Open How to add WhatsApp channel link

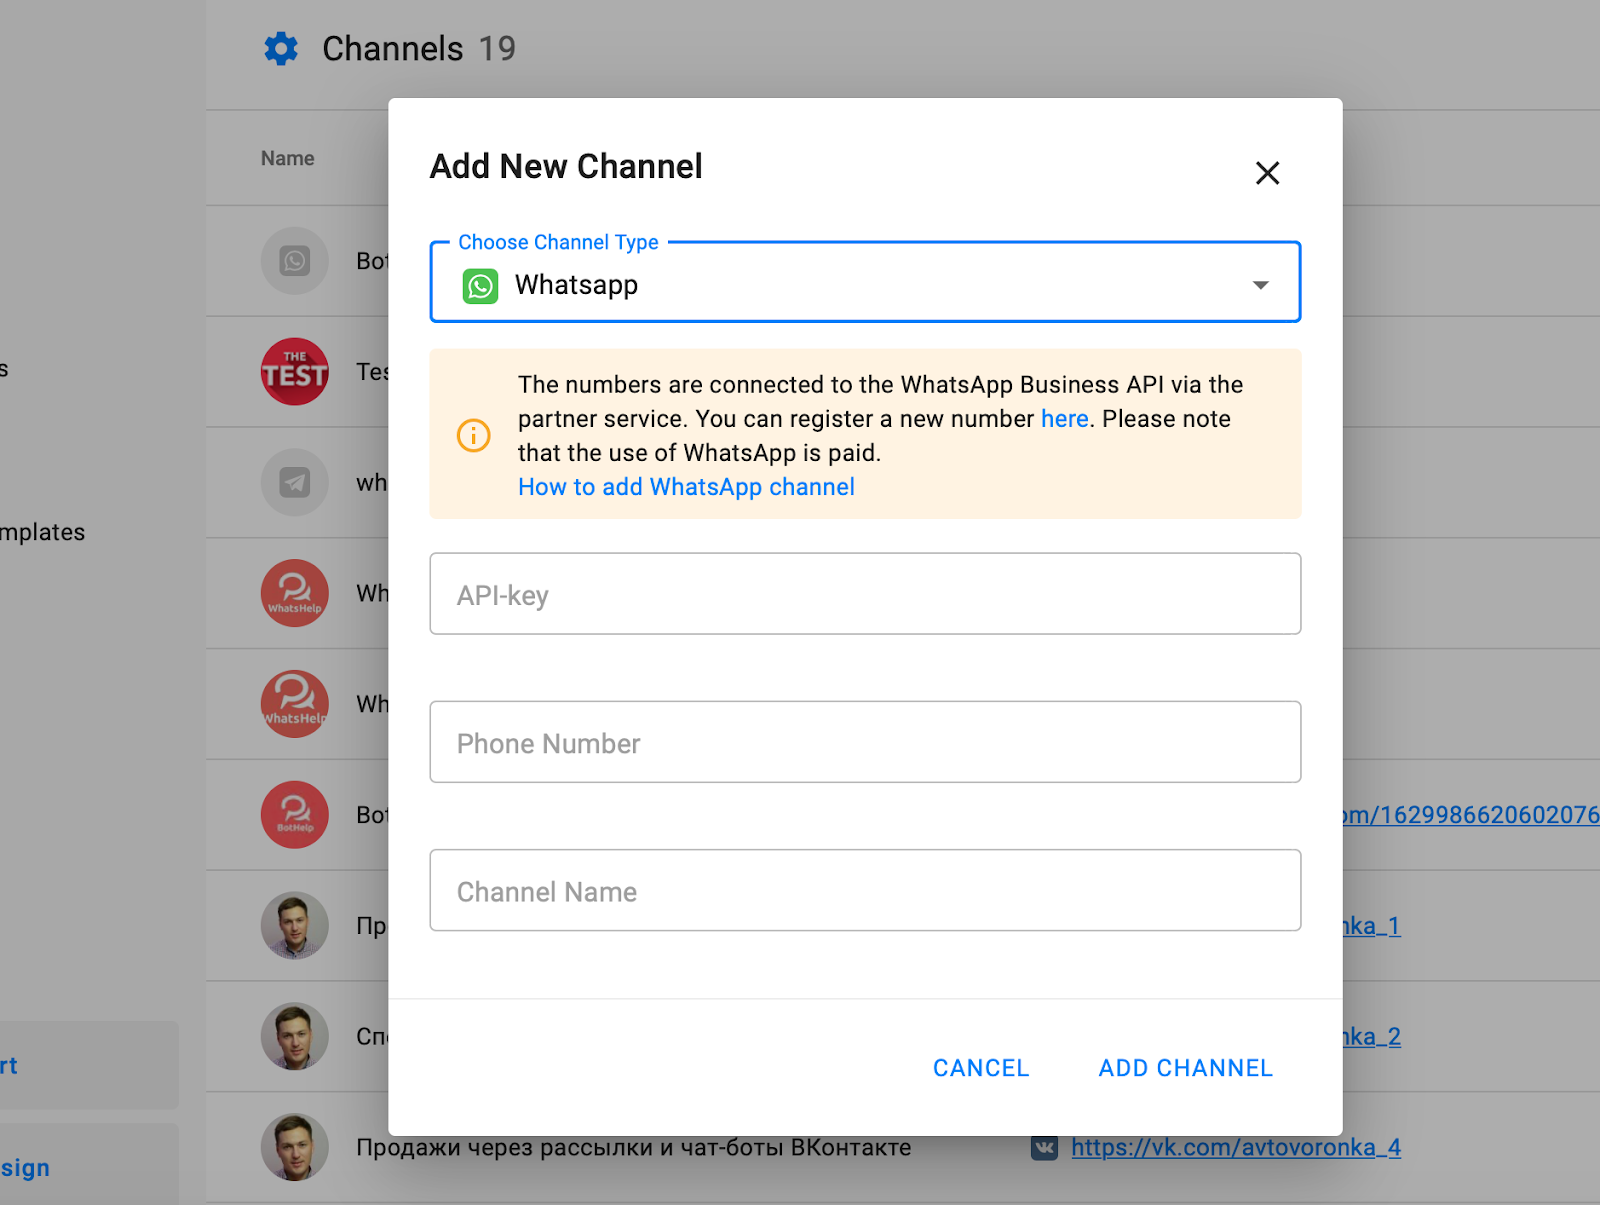(x=686, y=487)
